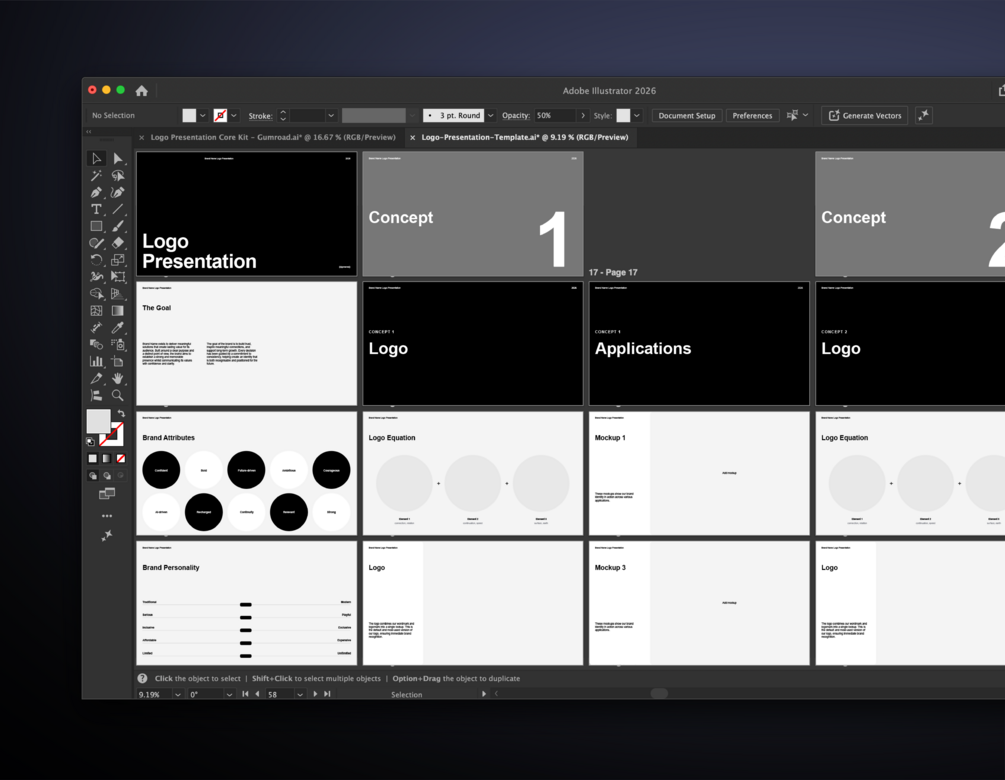1005x780 pixels.
Task: Select the Direct Selection tool
Action: coord(118,158)
